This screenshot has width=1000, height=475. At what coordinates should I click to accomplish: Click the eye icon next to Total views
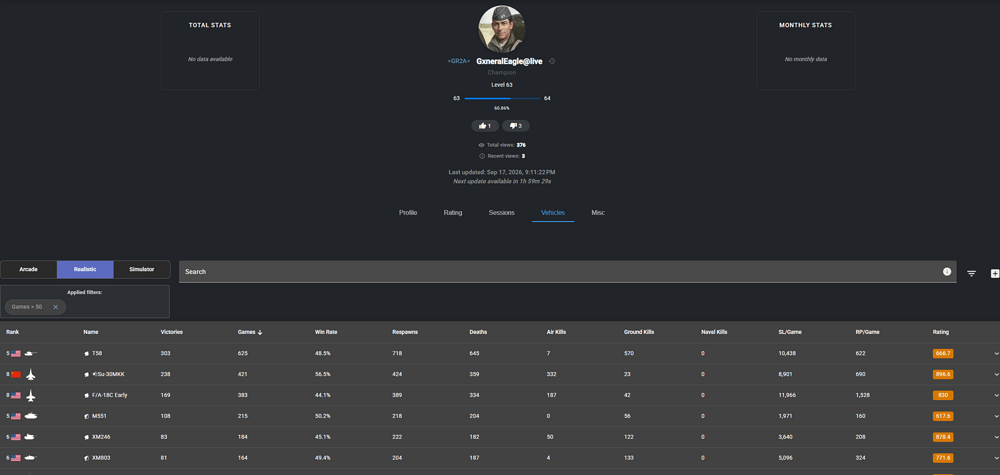click(x=482, y=145)
